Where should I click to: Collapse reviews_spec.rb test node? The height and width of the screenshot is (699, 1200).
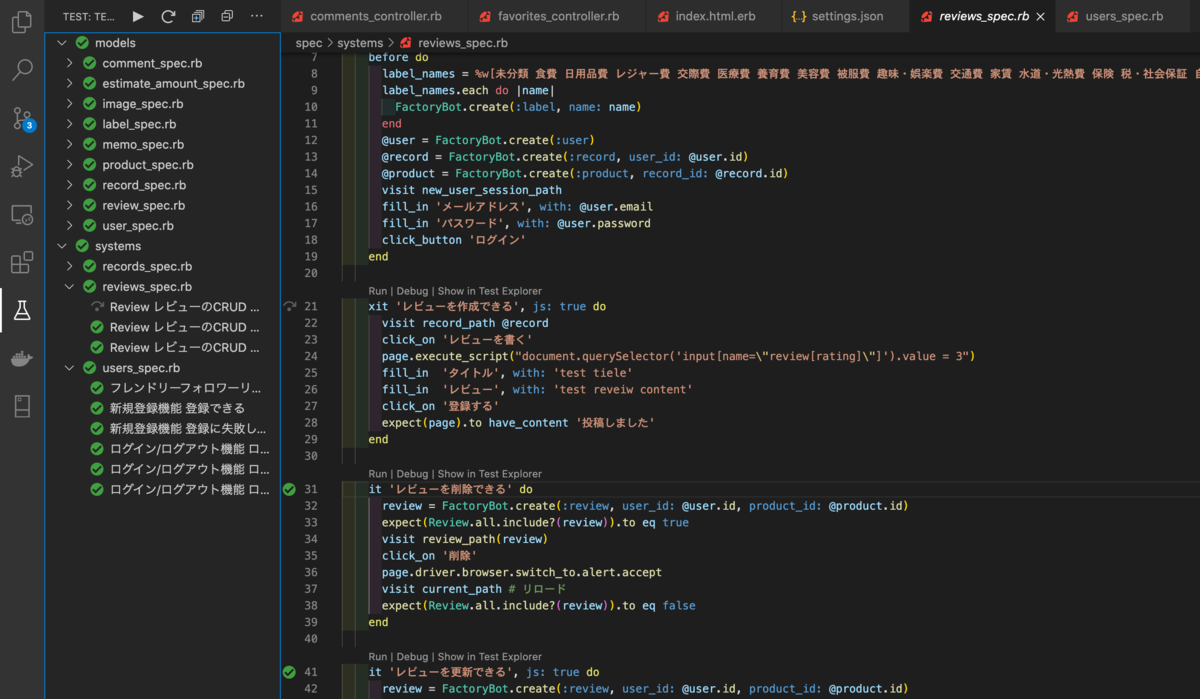pyautogui.click(x=70, y=287)
